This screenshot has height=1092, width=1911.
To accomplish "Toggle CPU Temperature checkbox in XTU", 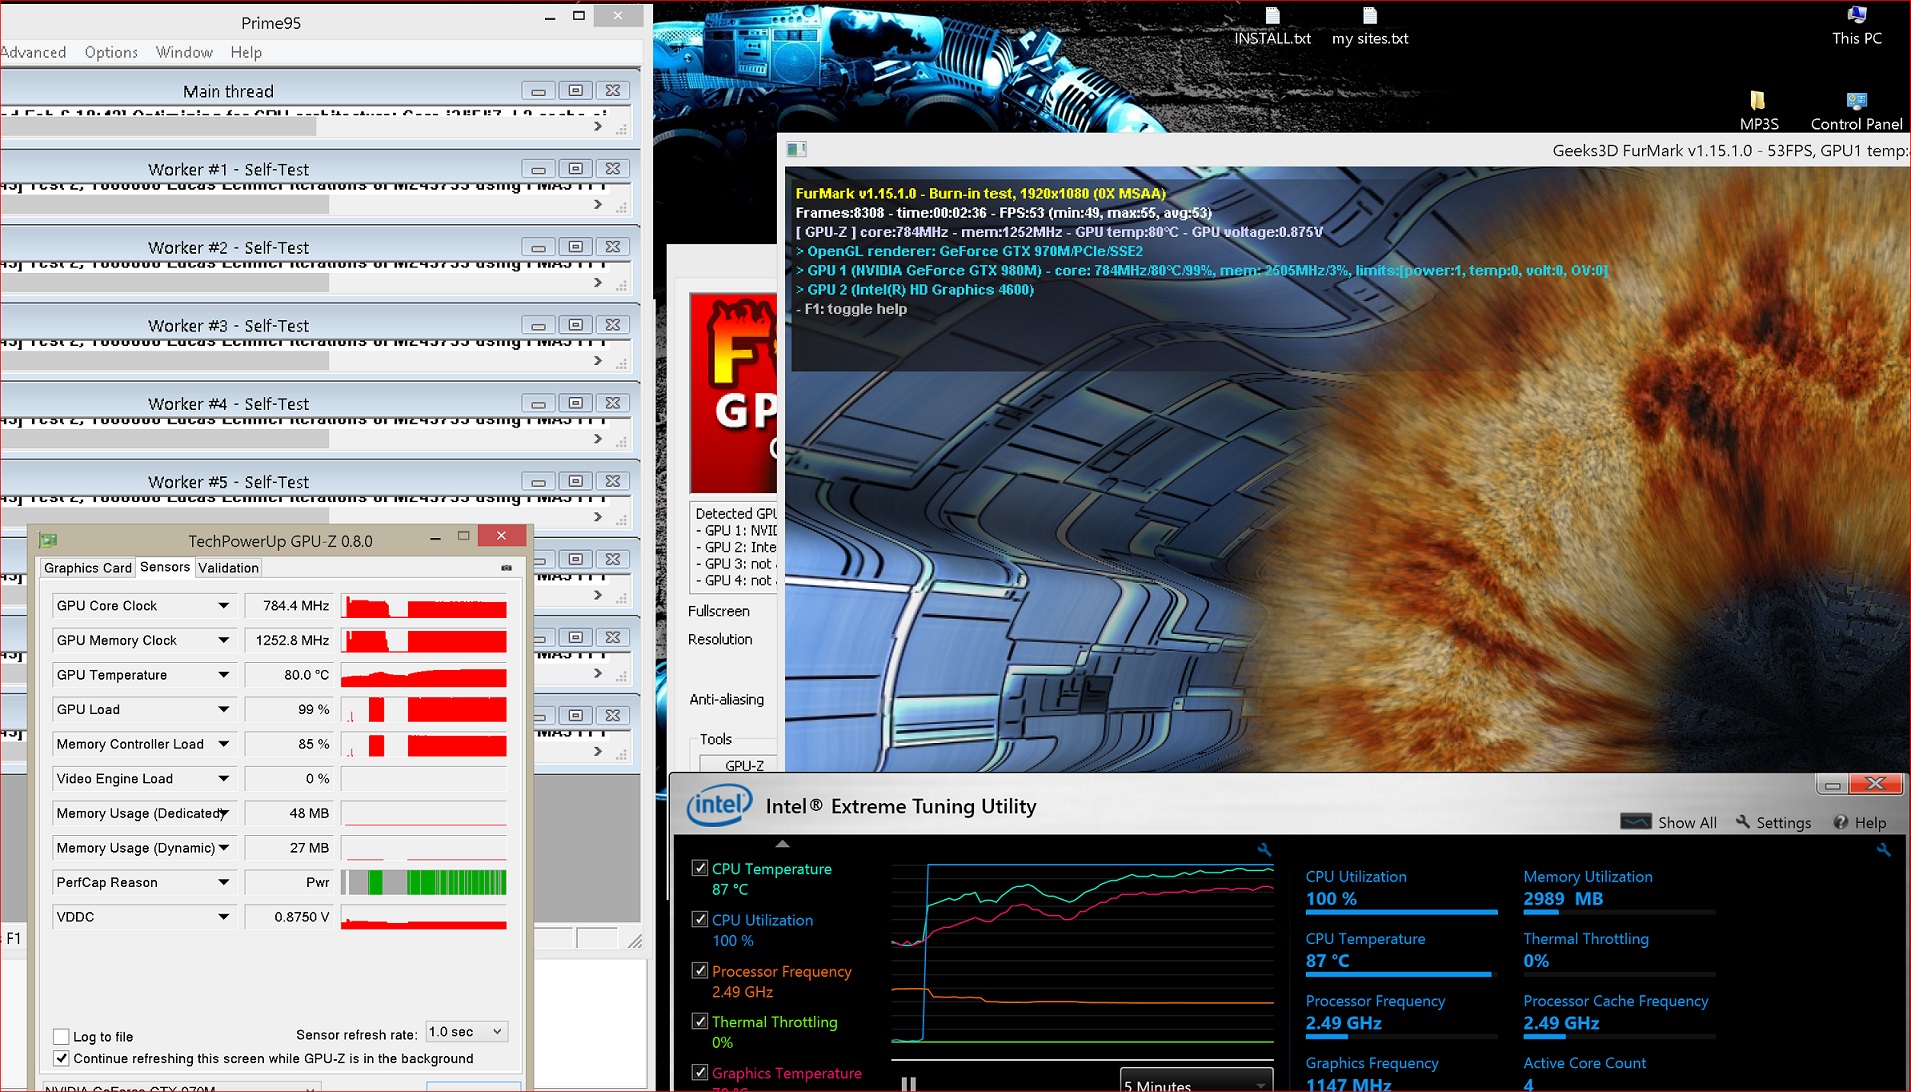I will coord(700,868).
